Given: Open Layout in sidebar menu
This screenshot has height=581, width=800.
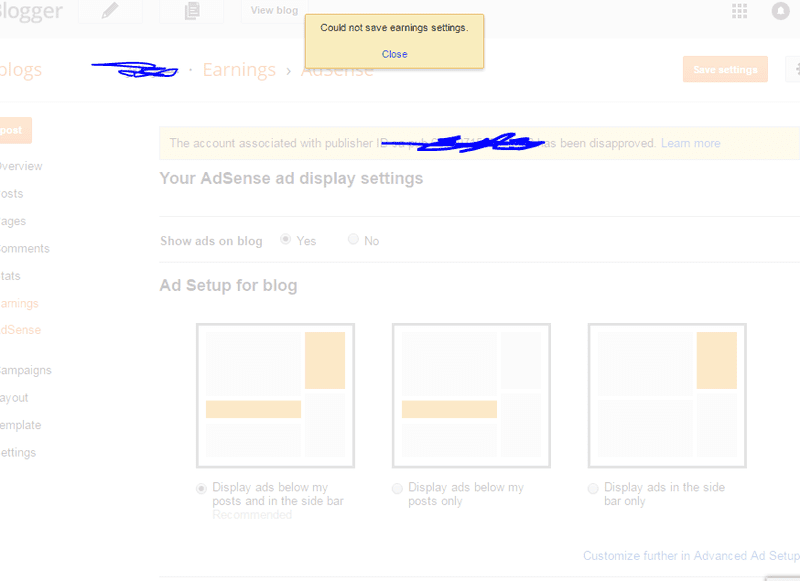Looking at the screenshot, I should (x=14, y=398).
